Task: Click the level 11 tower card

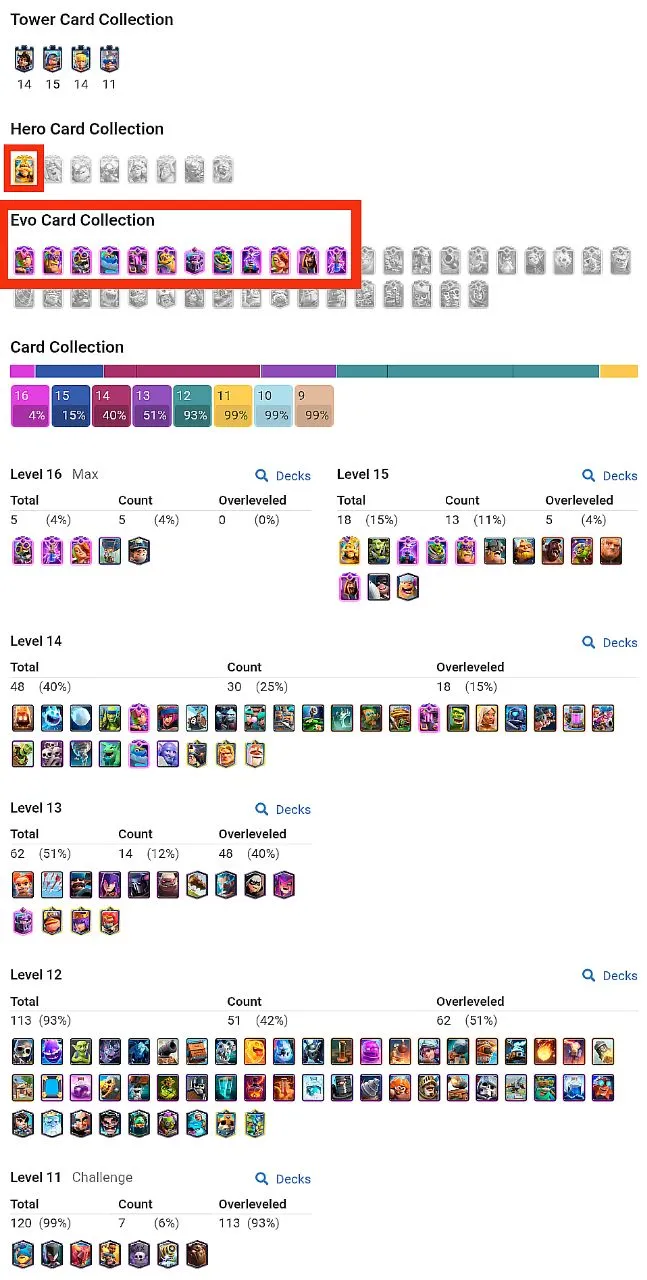Action: click(x=110, y=58)
